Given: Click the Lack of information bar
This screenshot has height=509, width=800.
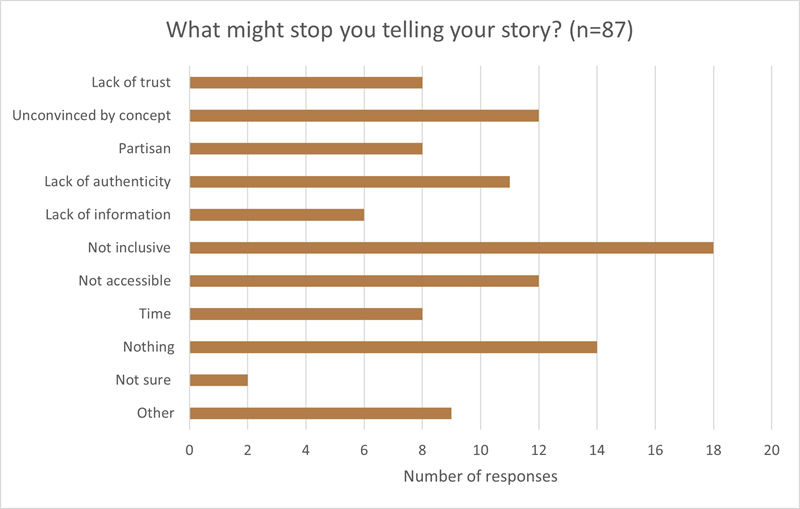Looking at the screenshot, I should point(277,215).
